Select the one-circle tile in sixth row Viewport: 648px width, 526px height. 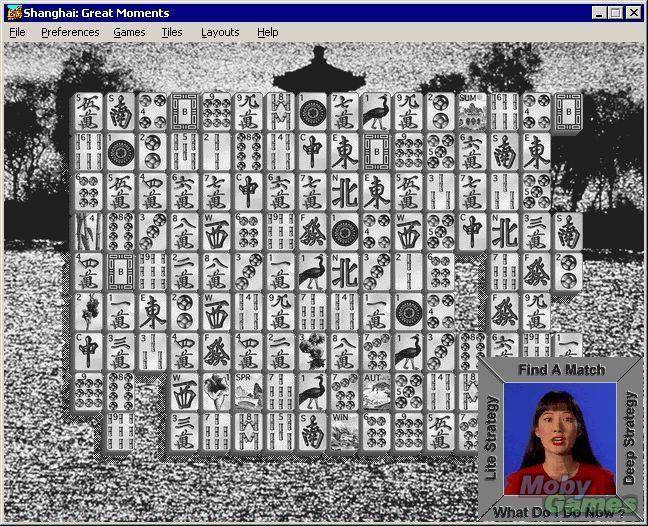[408, 312]
